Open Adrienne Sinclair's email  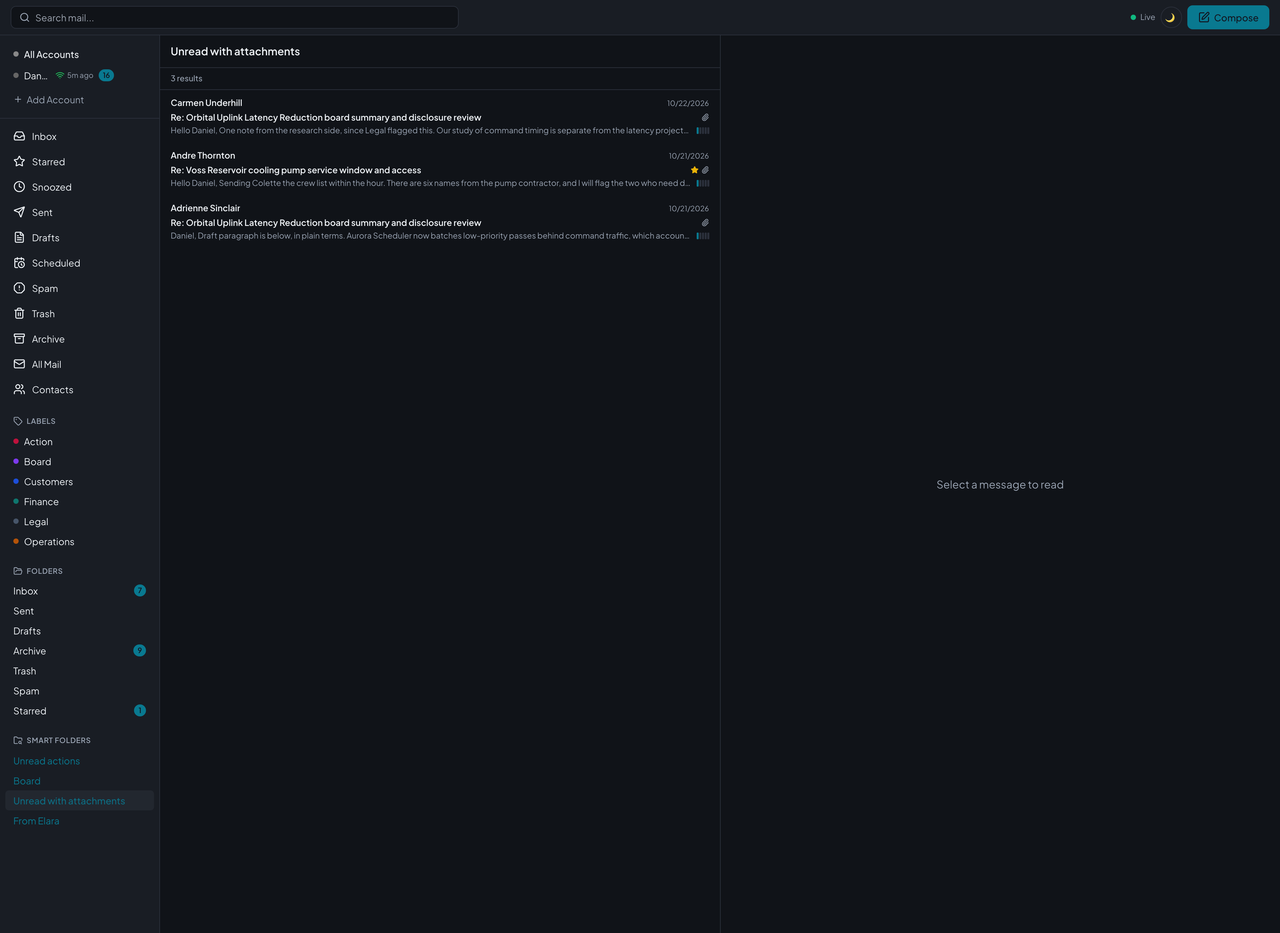pos(440,223)
